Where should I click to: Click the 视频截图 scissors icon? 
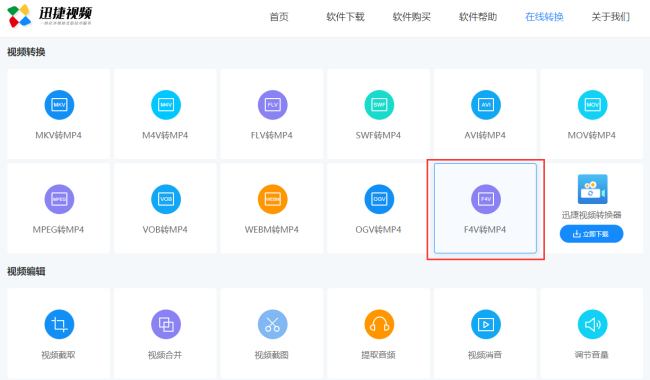point(272,324)
